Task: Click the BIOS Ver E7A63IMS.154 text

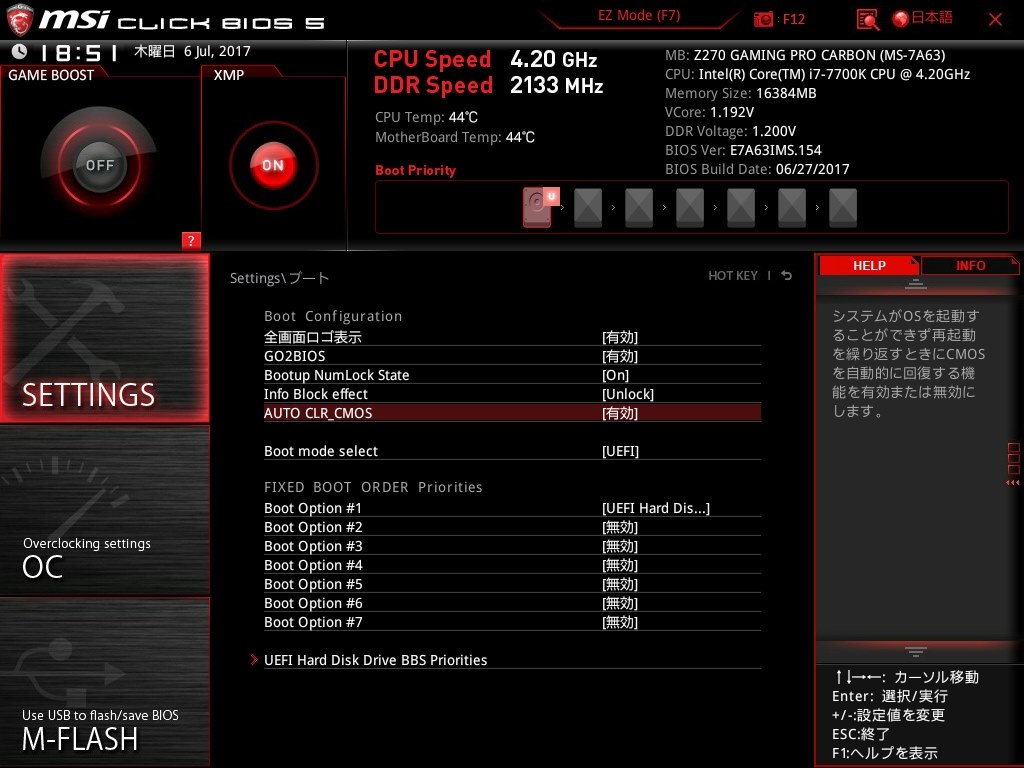Action: (743, 150)
